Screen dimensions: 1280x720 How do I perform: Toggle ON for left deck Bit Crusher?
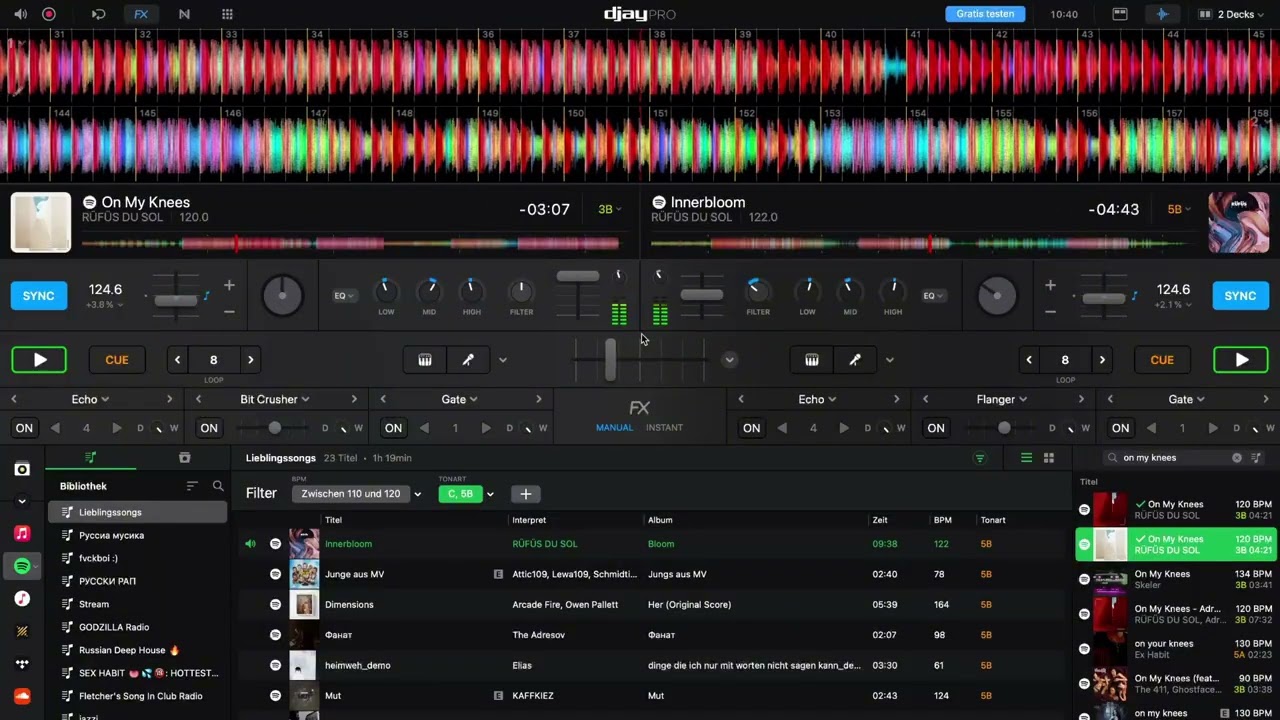coord(209,428)
